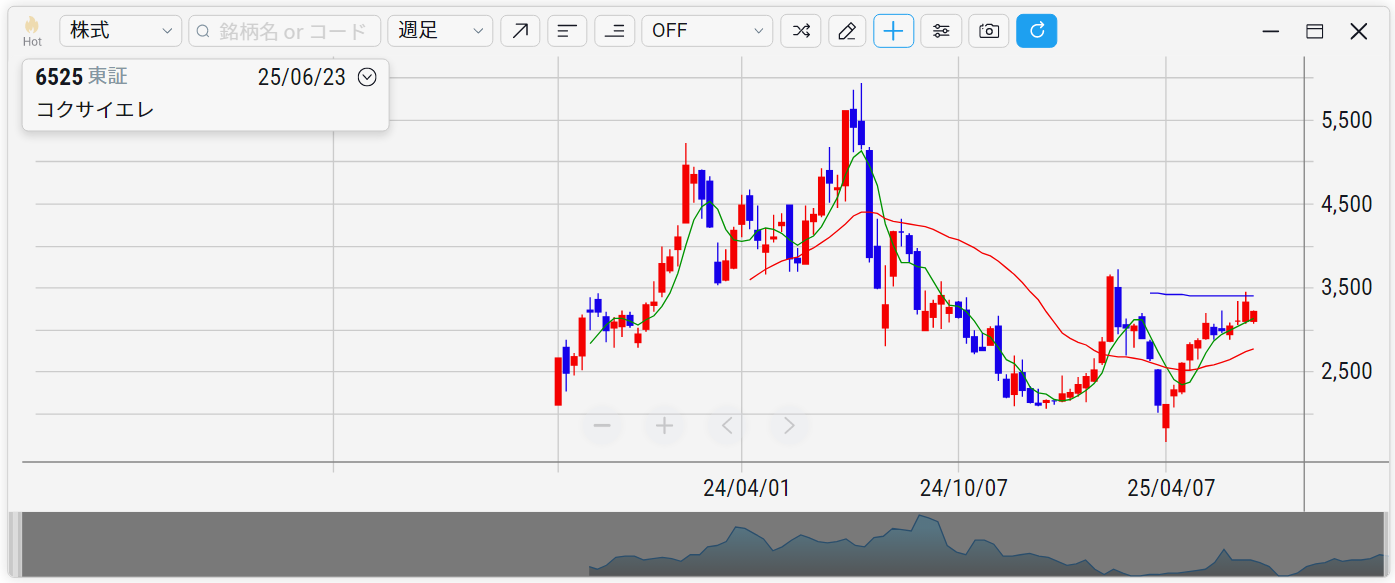Open the 株式 asset type dropdown

pos(120,31)
